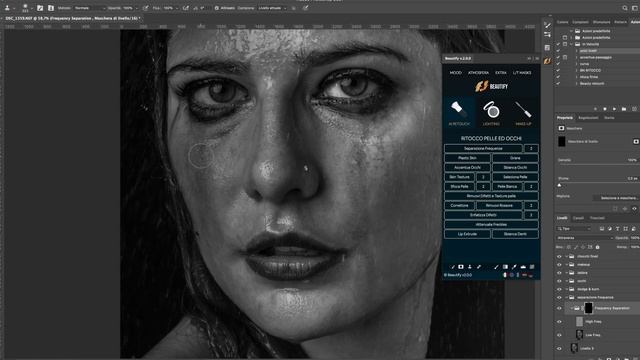Hide the High Freq layer
The image size is (640, 360).
point(559,322)
